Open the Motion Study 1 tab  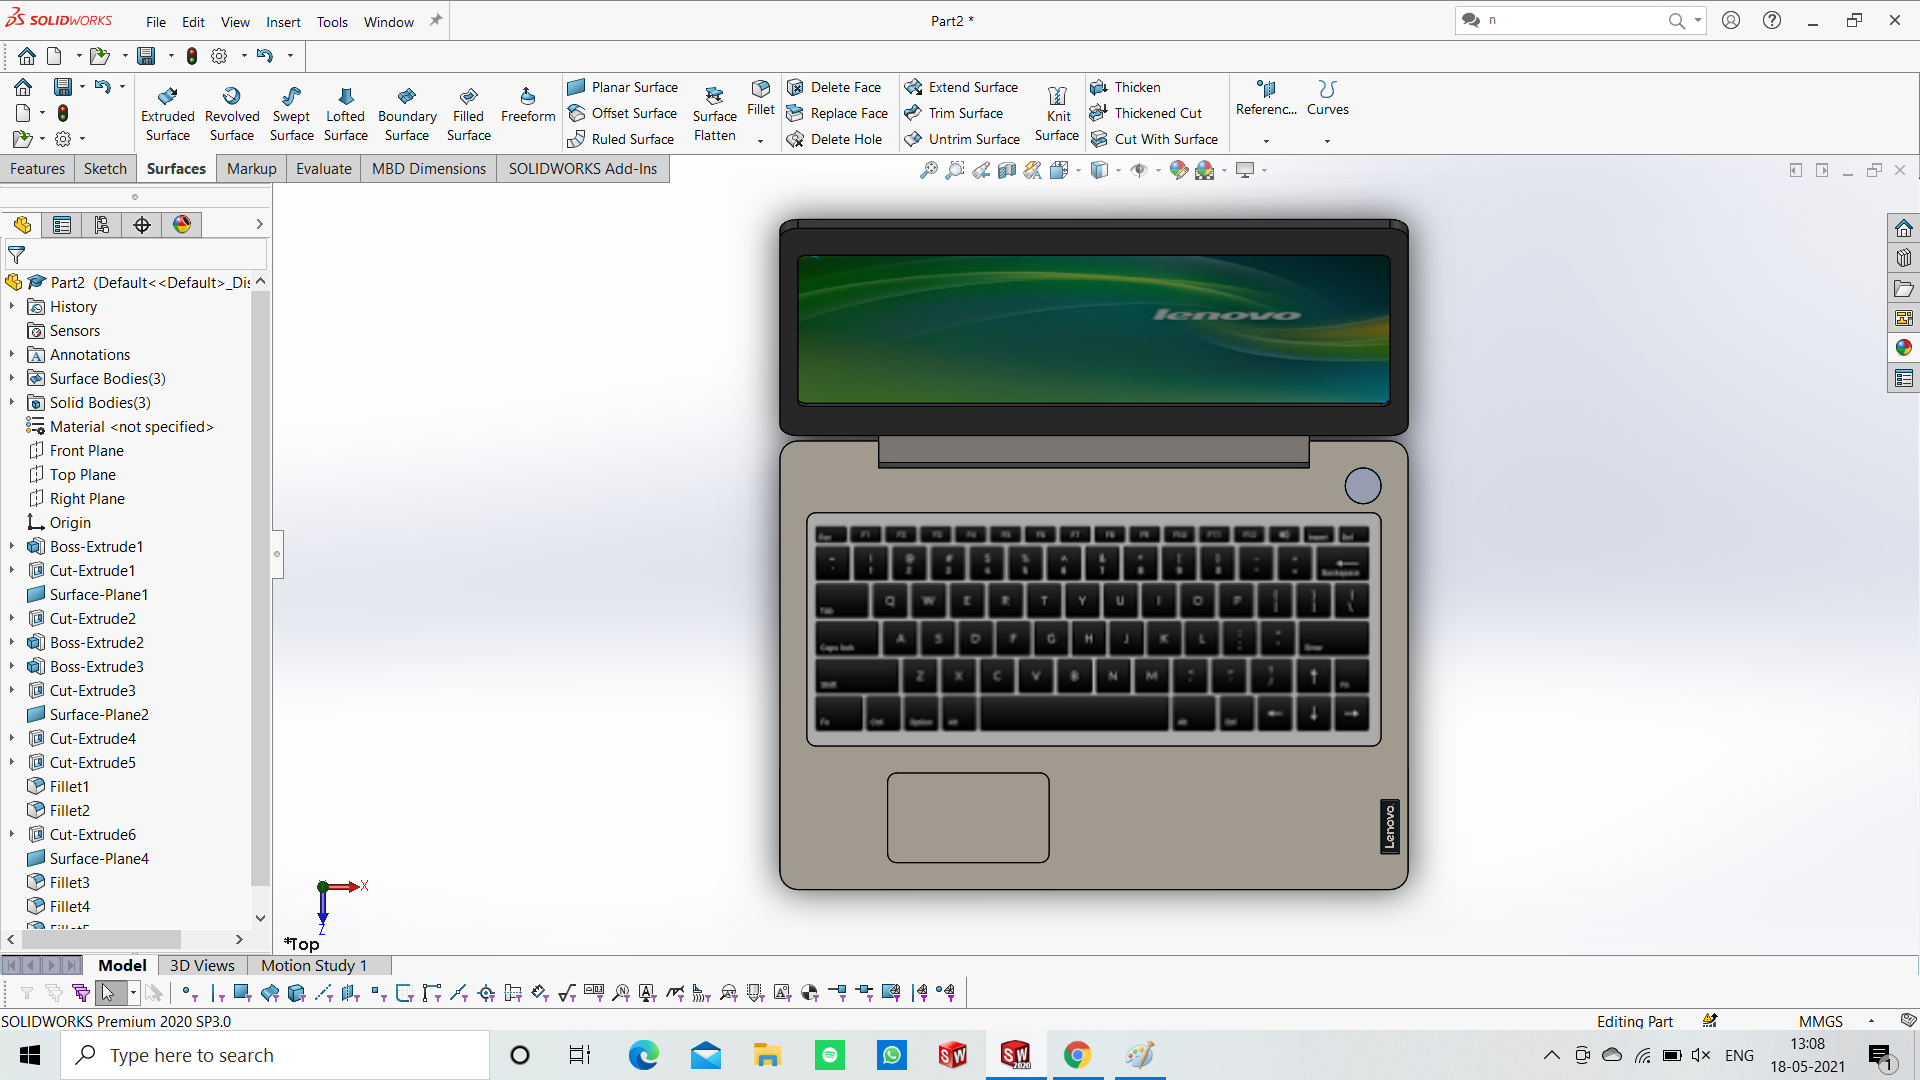[314, 965]
